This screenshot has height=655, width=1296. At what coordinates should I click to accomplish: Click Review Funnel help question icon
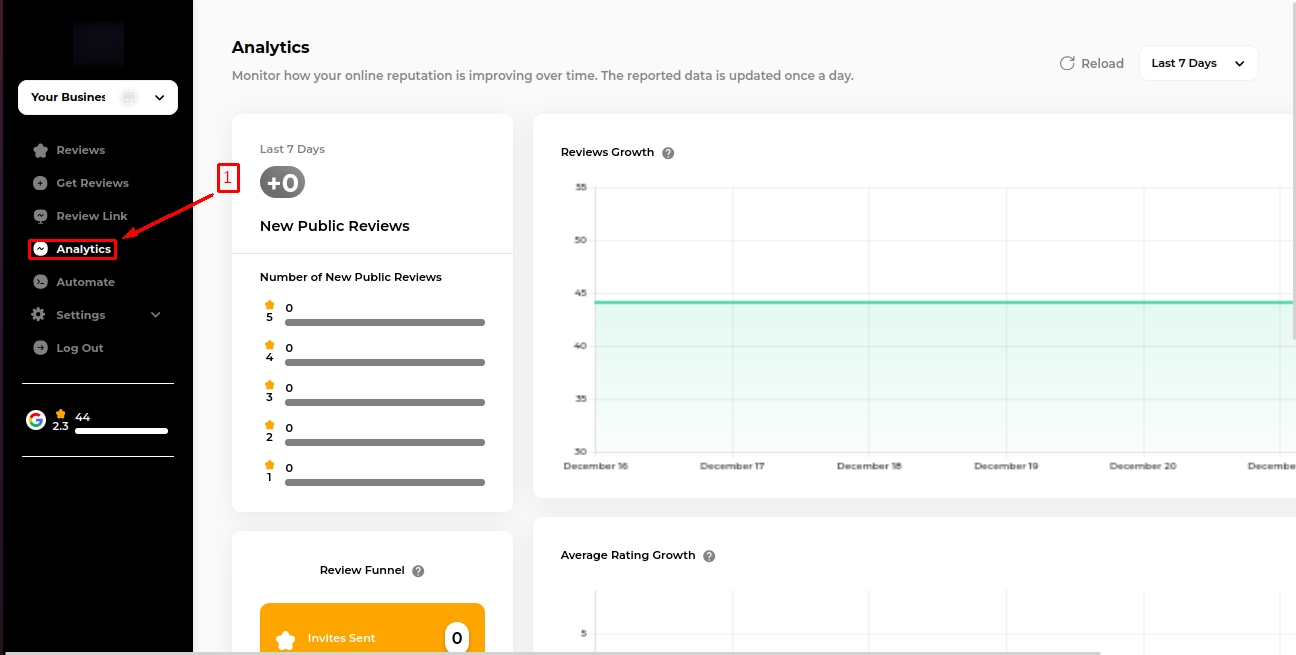[x=418, y=571]
